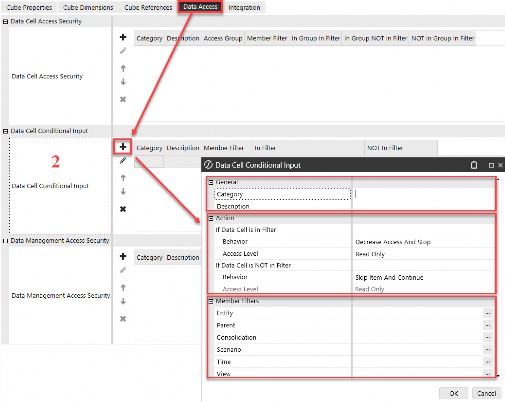This screenshot has width=505, height=402.
Task: Confirm dialog with OK button
Action: [x=454, y=393]
